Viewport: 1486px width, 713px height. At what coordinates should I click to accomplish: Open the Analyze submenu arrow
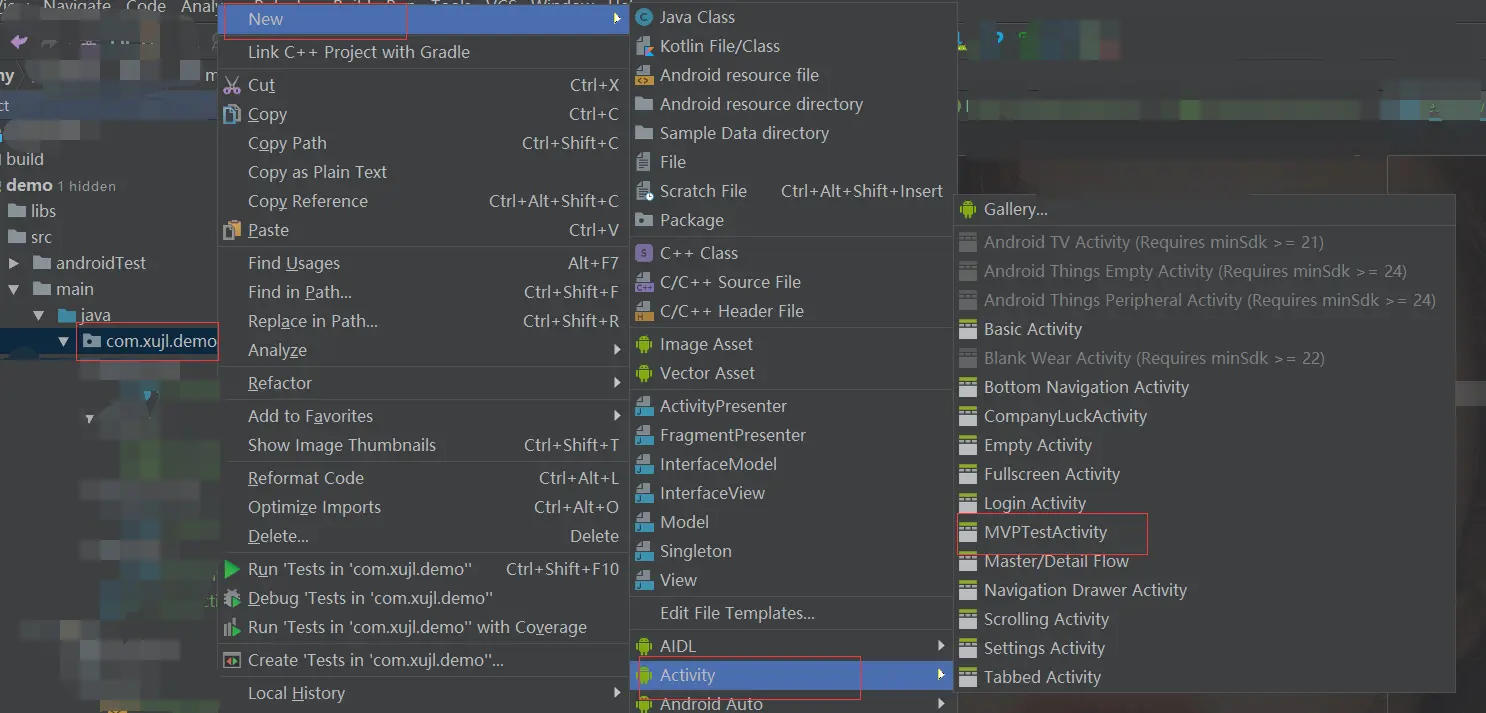[x=617, y=350]
